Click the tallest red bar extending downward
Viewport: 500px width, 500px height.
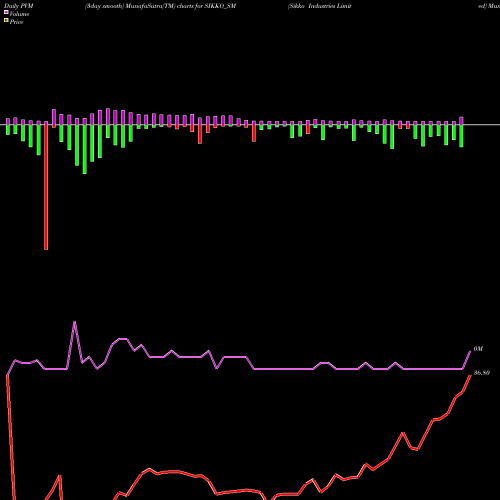[x=46, y=187]
